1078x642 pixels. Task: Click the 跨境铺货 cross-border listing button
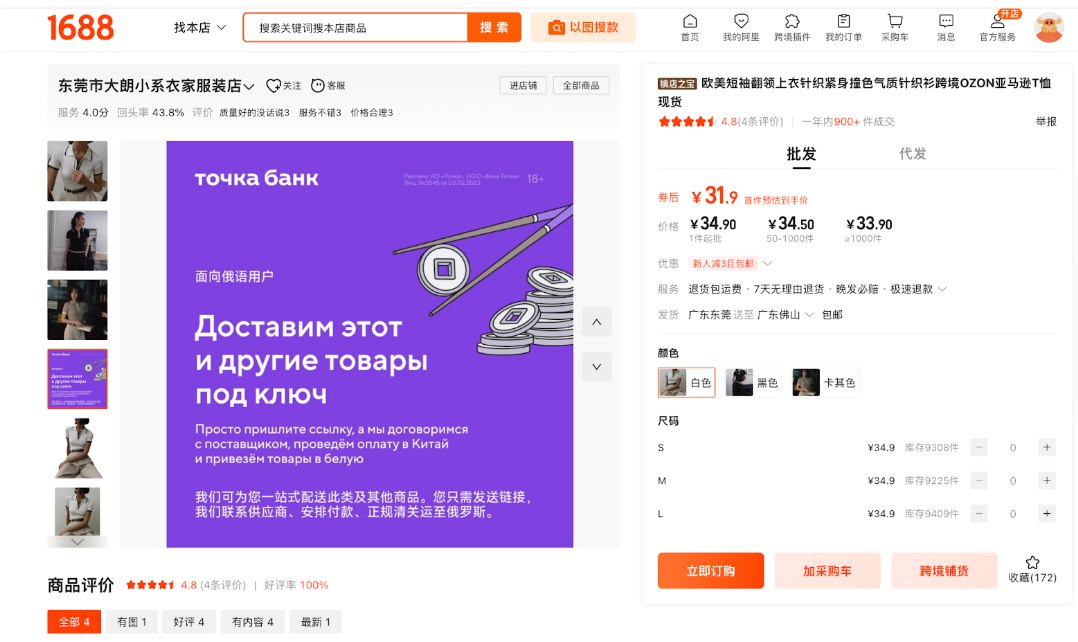click(944, 571)
